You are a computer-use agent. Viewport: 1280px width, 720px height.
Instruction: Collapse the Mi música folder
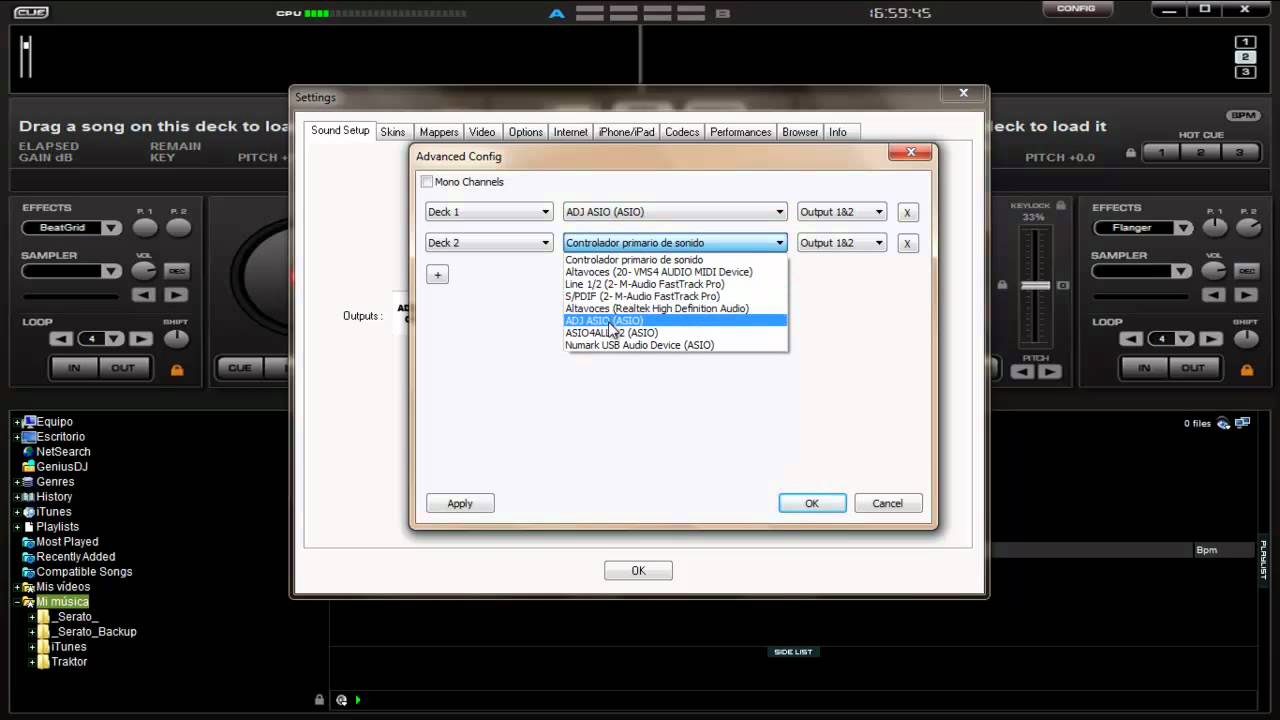point(17,602)
